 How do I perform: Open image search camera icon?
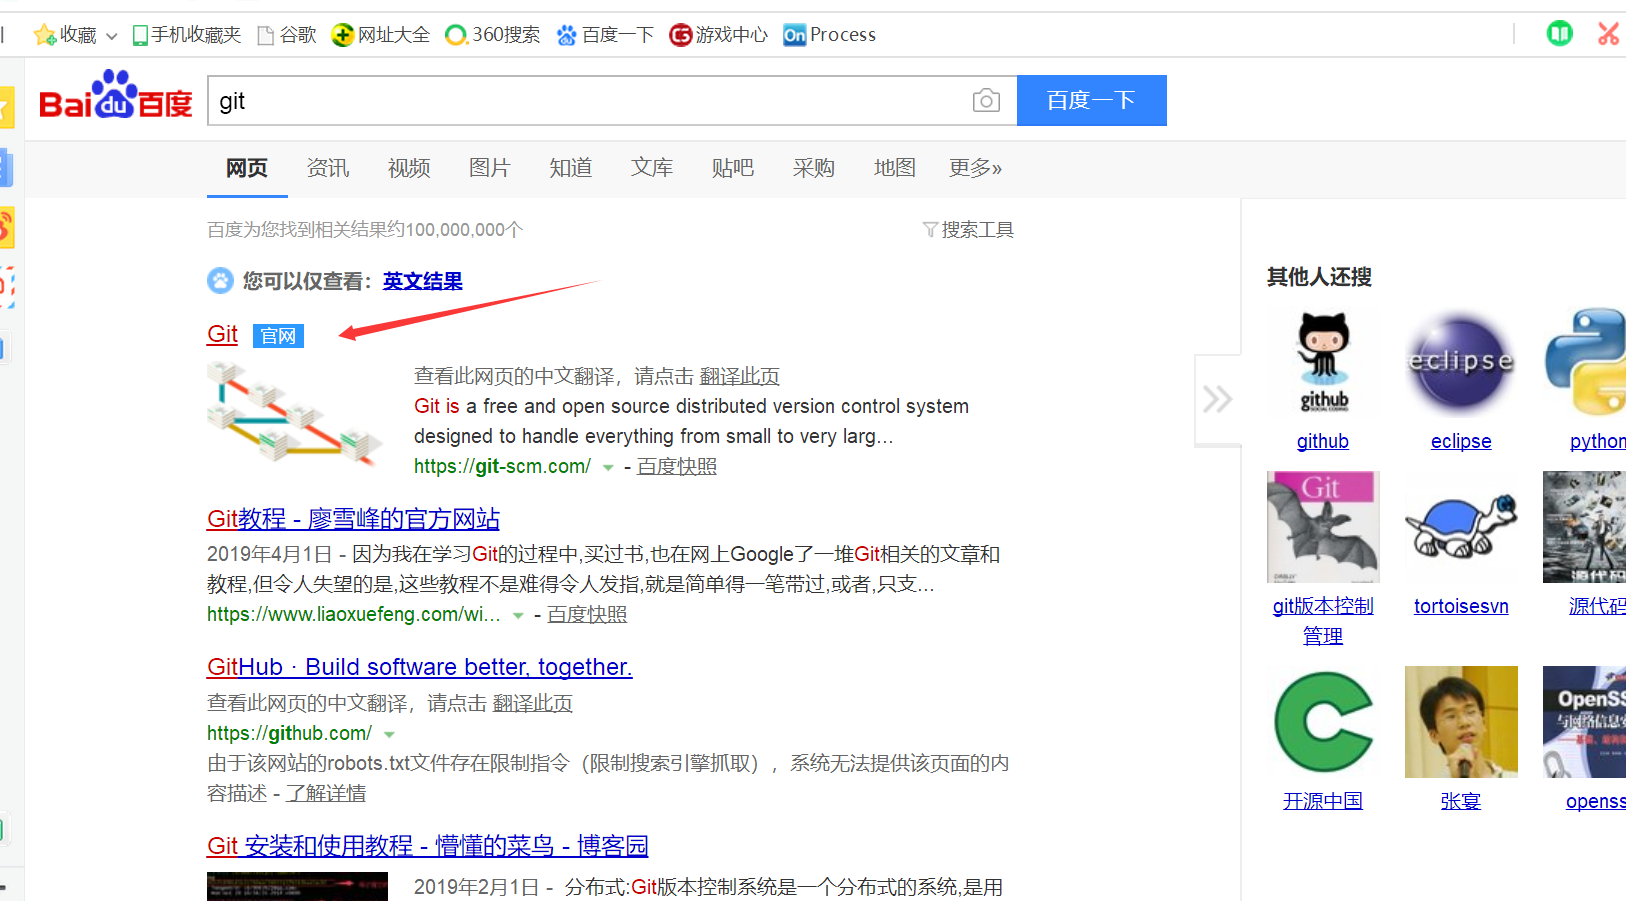point(986,100)
